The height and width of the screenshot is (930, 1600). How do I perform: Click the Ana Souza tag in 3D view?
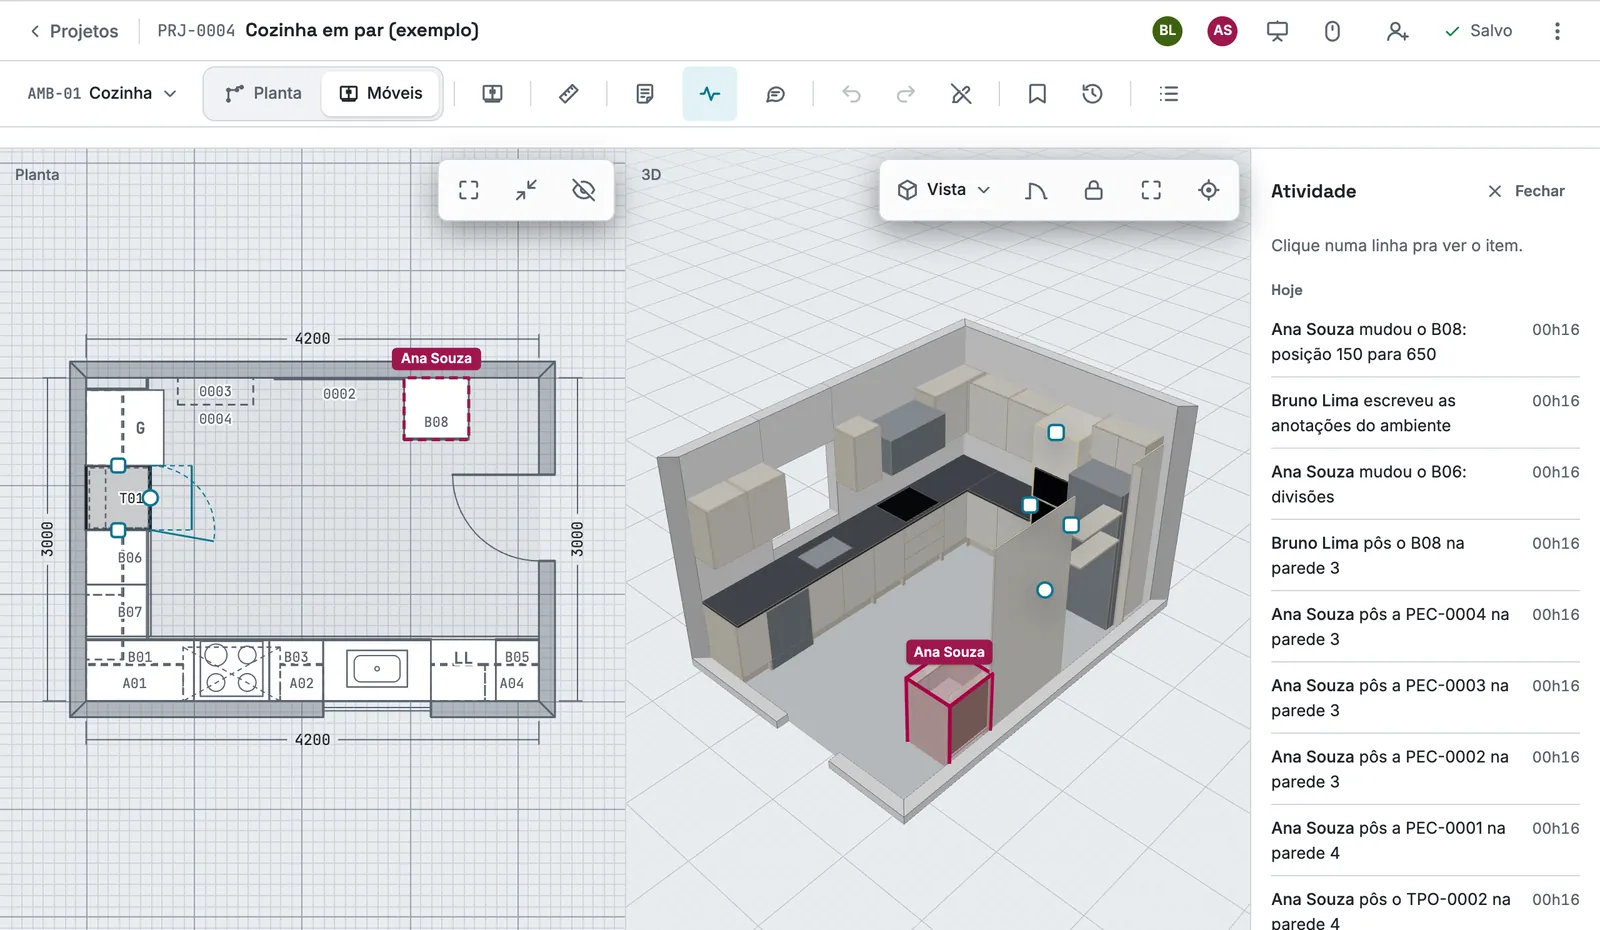tap(949, 652)
